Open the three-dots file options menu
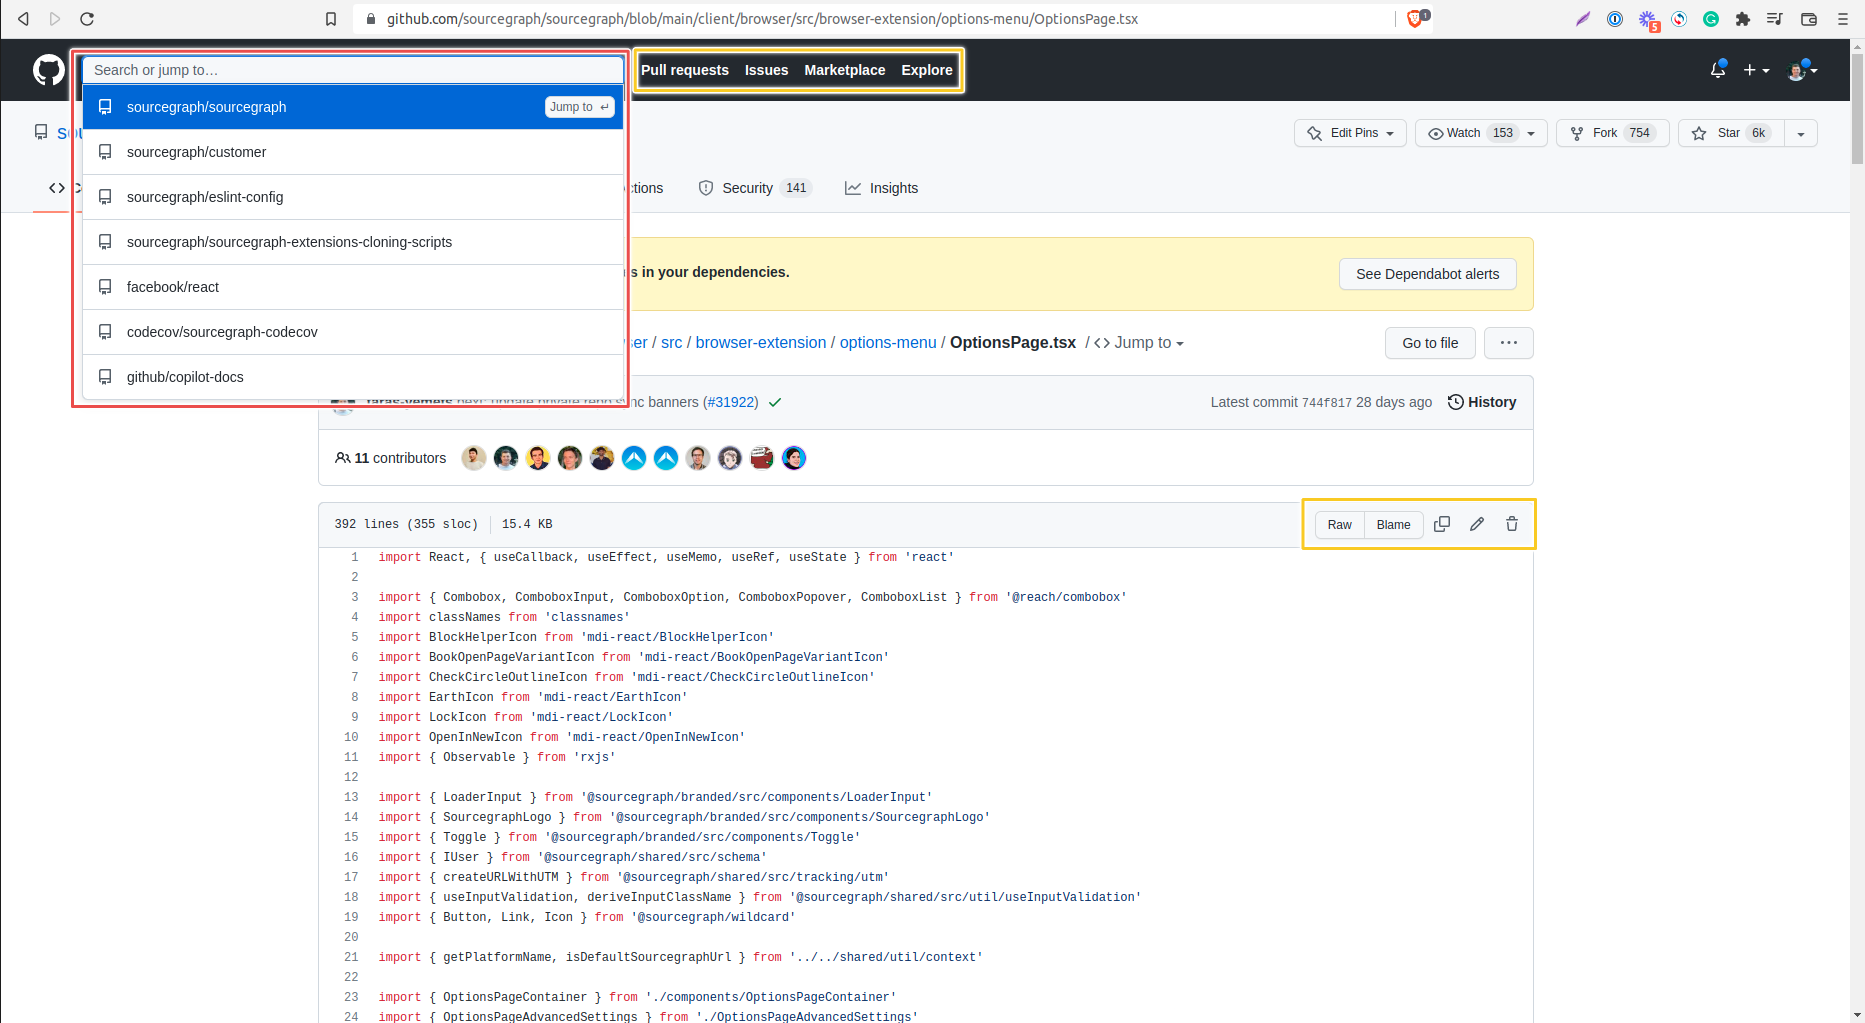Screen dimensions: 1865x1023 1509,343
